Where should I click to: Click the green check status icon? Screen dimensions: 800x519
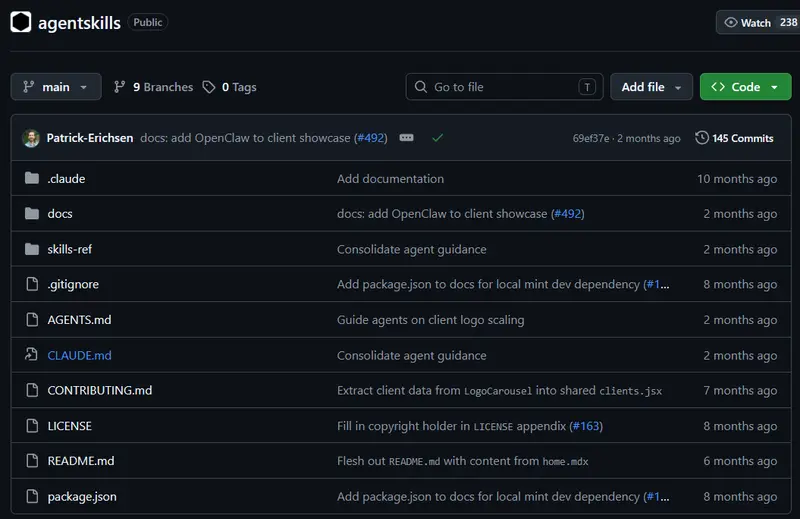[437, 138]
